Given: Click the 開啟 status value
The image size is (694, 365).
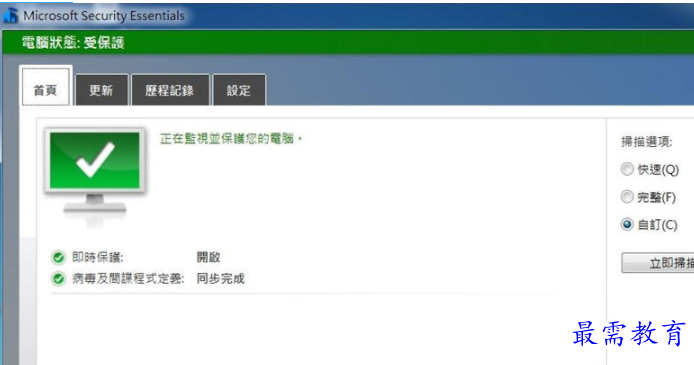Looking at the screenshot, I should (x=208, y=257).
